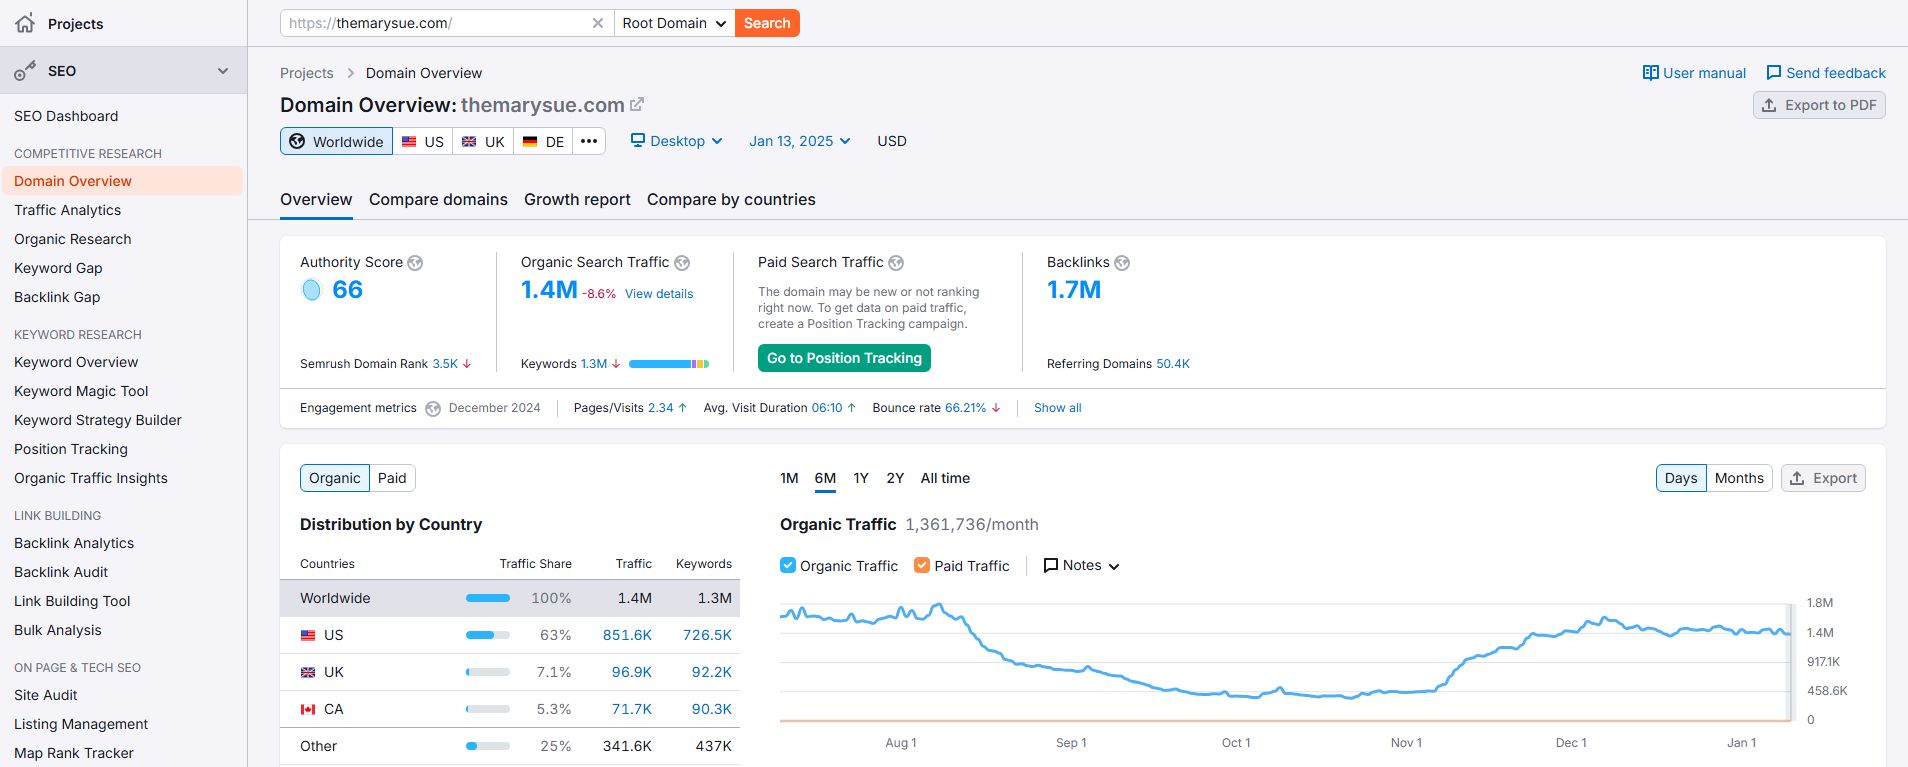Click the Organic Search Traffic info globe icon
The image size is (1908, 767).
pyautogui.click(x=682, y=263)
